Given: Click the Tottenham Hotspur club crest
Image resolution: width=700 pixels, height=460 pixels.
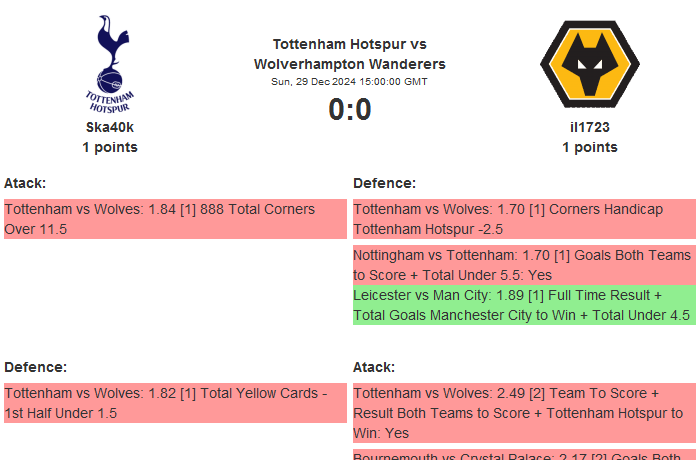Looking at the screenshot, I should click(x=110, y=62).
